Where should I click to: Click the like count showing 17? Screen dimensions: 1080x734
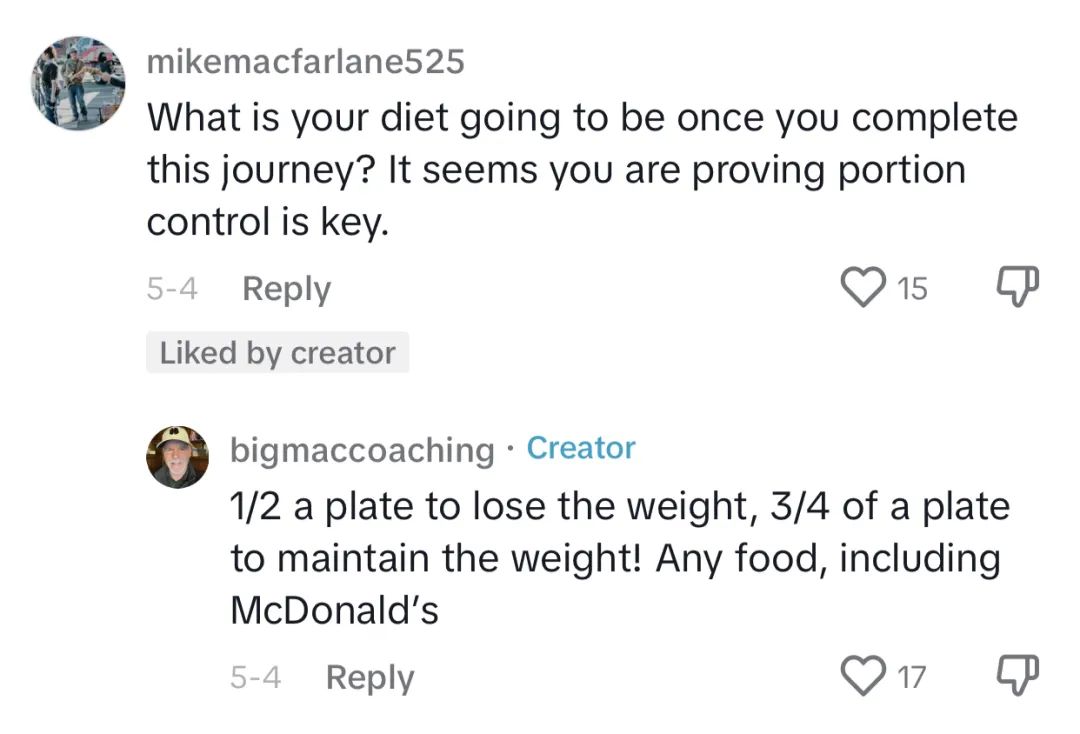coord(911,678)
